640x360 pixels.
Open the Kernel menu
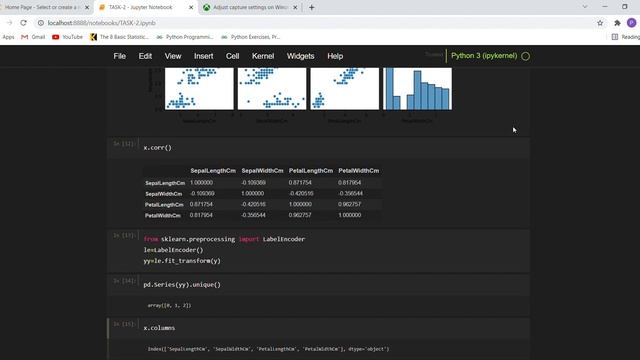(263, 56)
